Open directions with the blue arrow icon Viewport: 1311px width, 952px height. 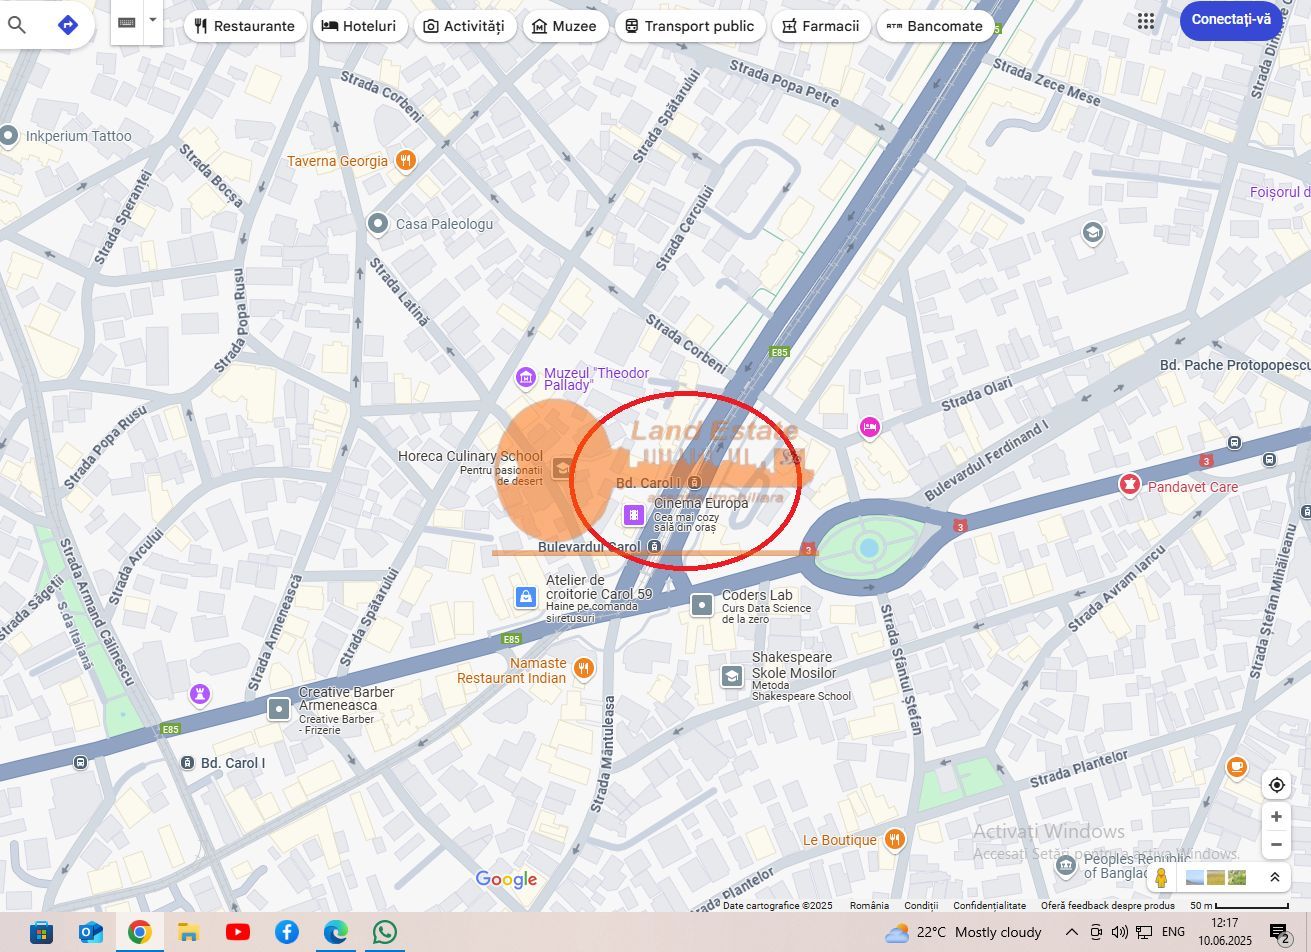(68, 25)
